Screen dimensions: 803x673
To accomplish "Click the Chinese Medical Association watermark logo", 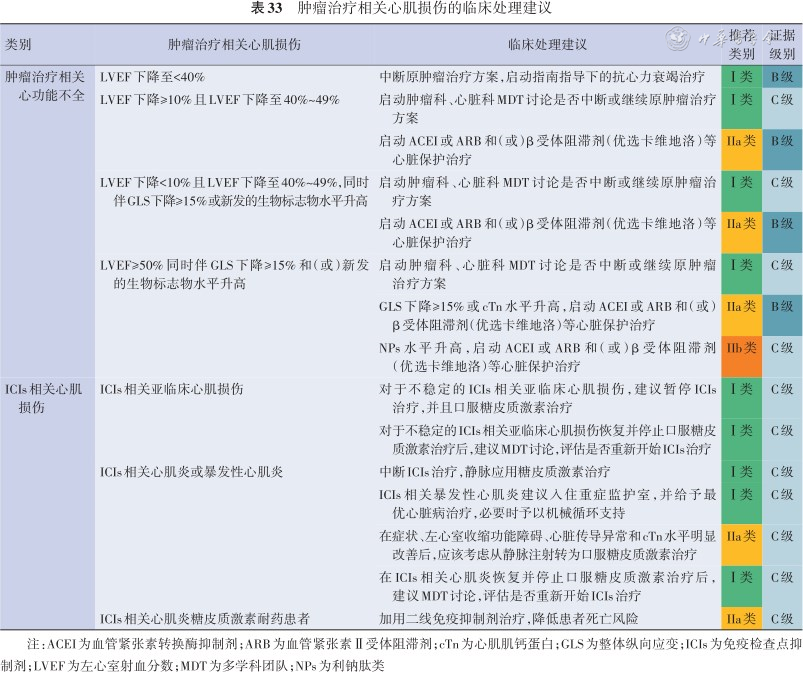I will [683, 42].
